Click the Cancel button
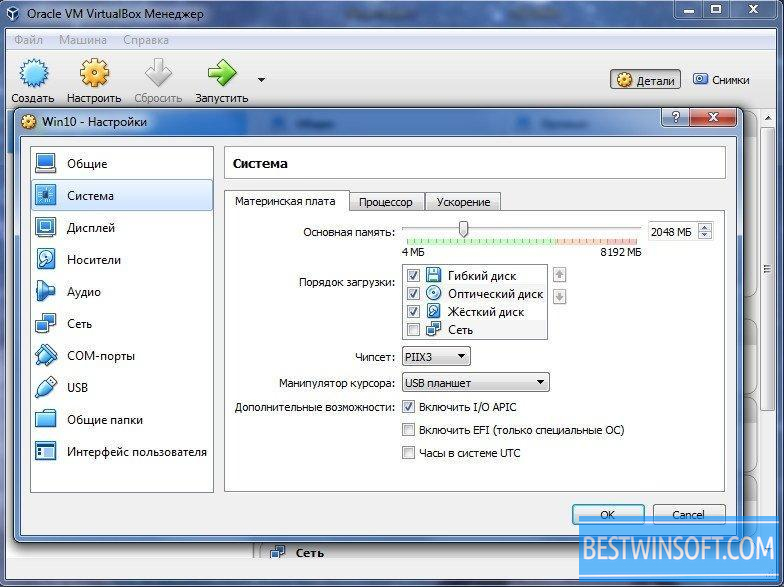Viewport: 784px width, 587px height. 688,514
